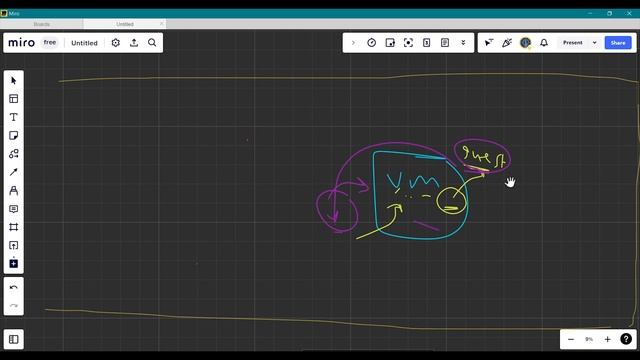Screen dimensions: 640x360
Task: Open the notes panel icon
Action: (445, 43)
